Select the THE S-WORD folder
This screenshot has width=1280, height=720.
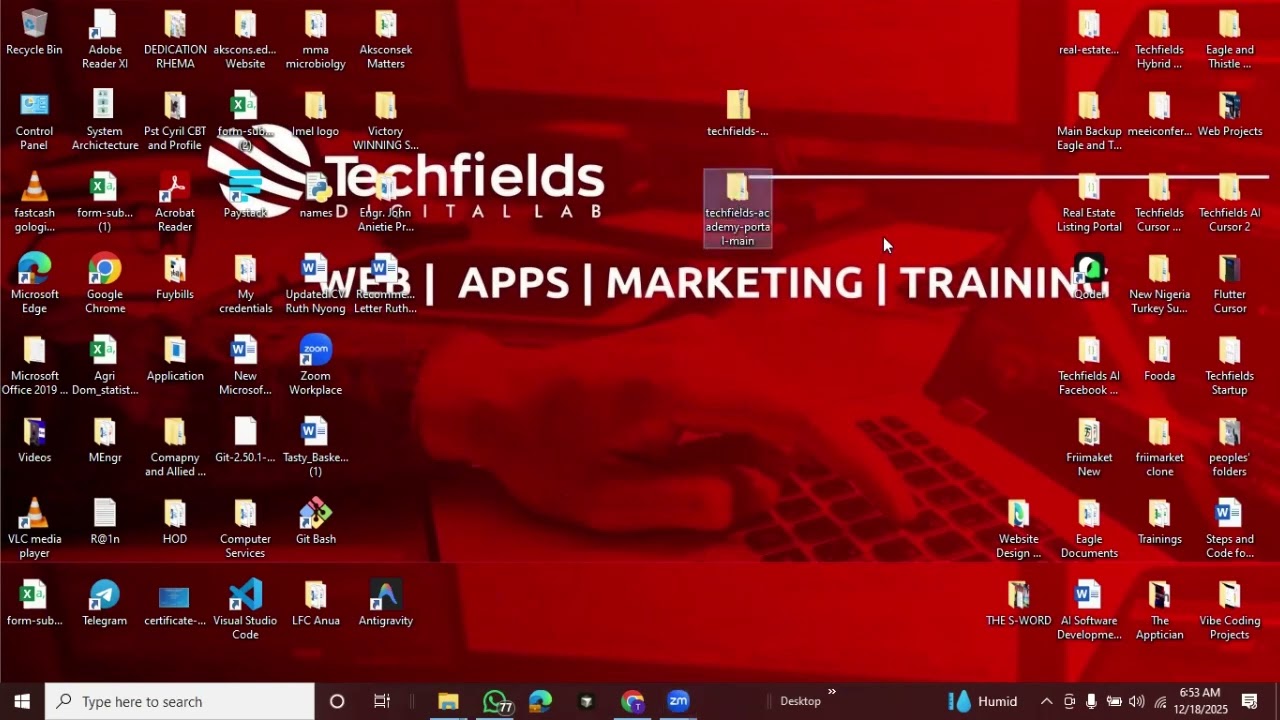click(x=1019, y=604)
